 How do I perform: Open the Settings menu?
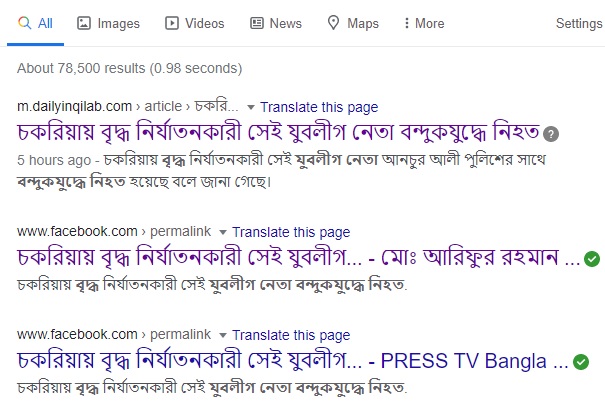(579, 23)
